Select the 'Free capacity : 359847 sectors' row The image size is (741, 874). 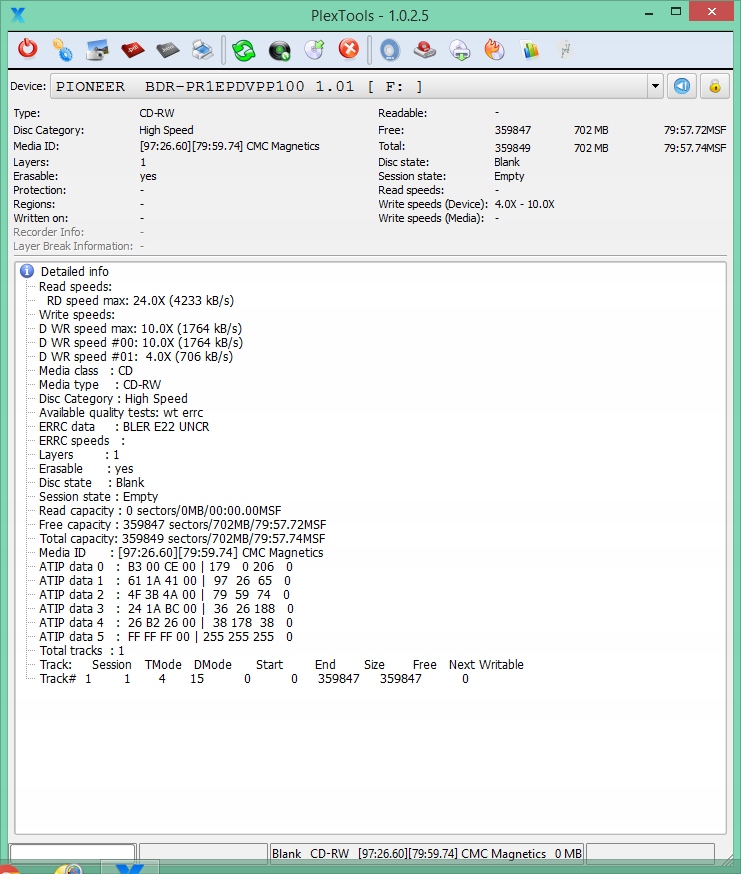click(182, 525)
